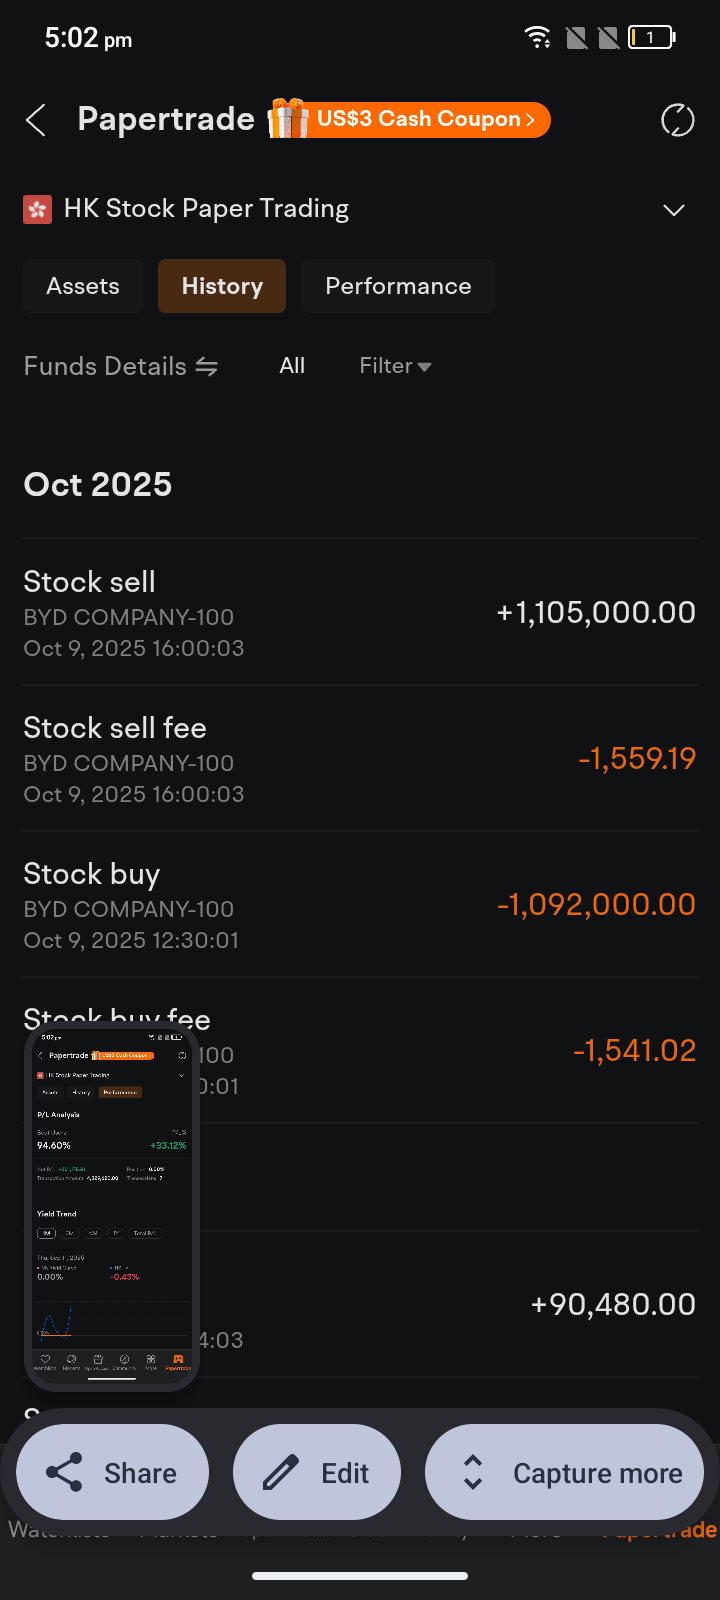Open the Stock buy -1,092,000.00 entry
This screenshot has height=1600, width=720.
[360, 905]
